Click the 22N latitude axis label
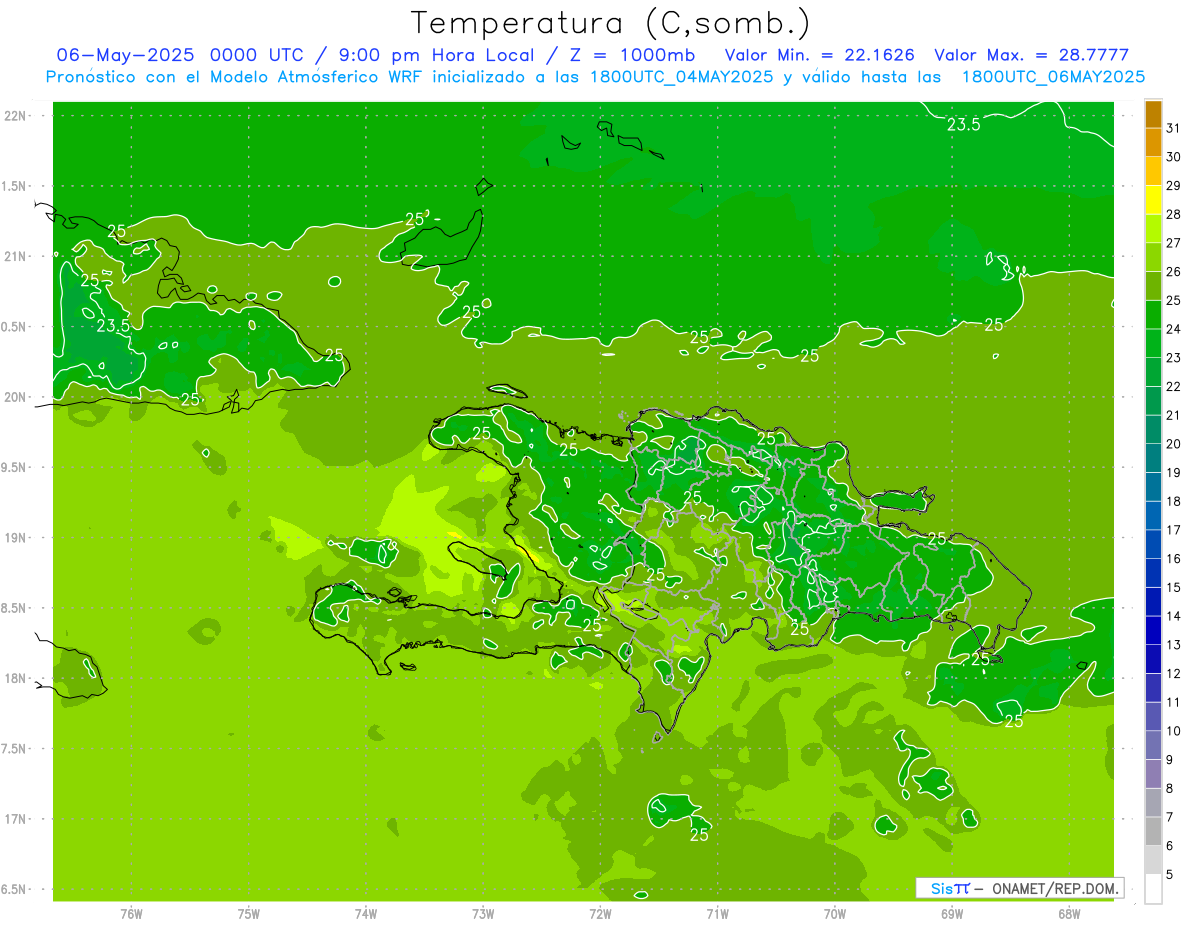The image size is (1200, 927). pyautogui.click(x=16, y=115)
